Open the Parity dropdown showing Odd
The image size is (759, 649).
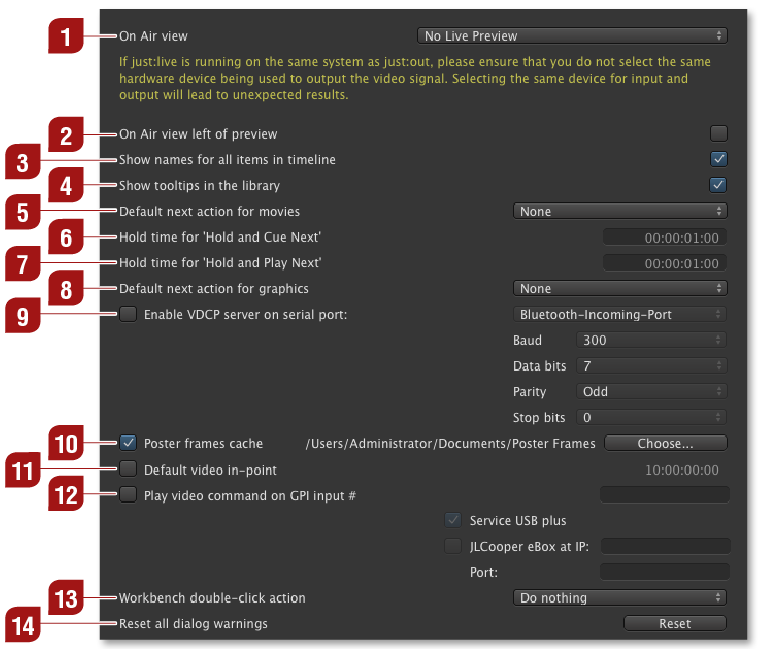click(652, 392)
